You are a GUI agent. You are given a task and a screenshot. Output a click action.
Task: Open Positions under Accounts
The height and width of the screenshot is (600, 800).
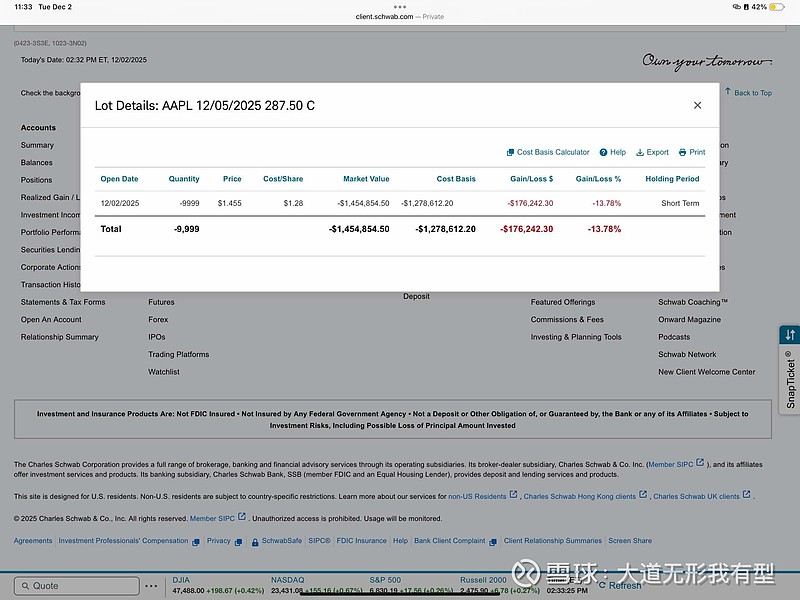point(36,180)
